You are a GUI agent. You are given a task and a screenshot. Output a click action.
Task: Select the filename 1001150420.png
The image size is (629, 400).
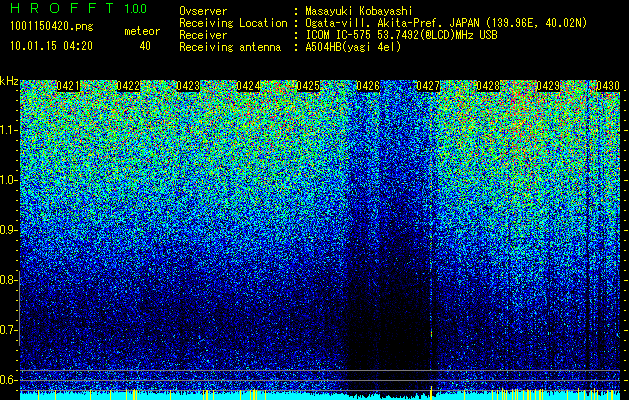[52, 27]
